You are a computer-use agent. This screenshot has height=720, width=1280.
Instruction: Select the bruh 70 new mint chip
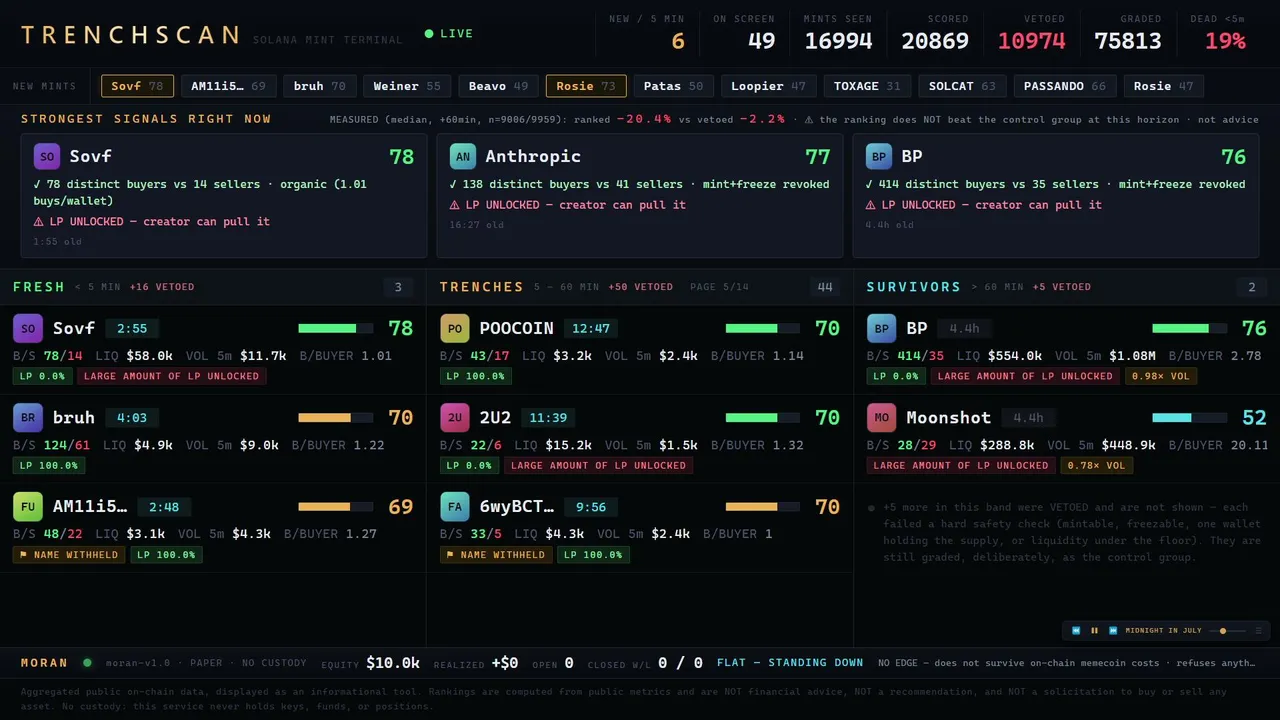[x=320, y=86]
